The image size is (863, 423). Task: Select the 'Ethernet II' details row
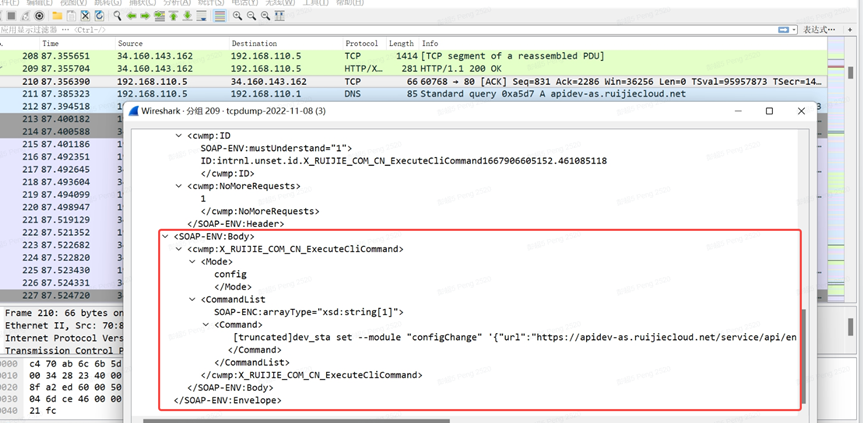click(x=62, y=326)
